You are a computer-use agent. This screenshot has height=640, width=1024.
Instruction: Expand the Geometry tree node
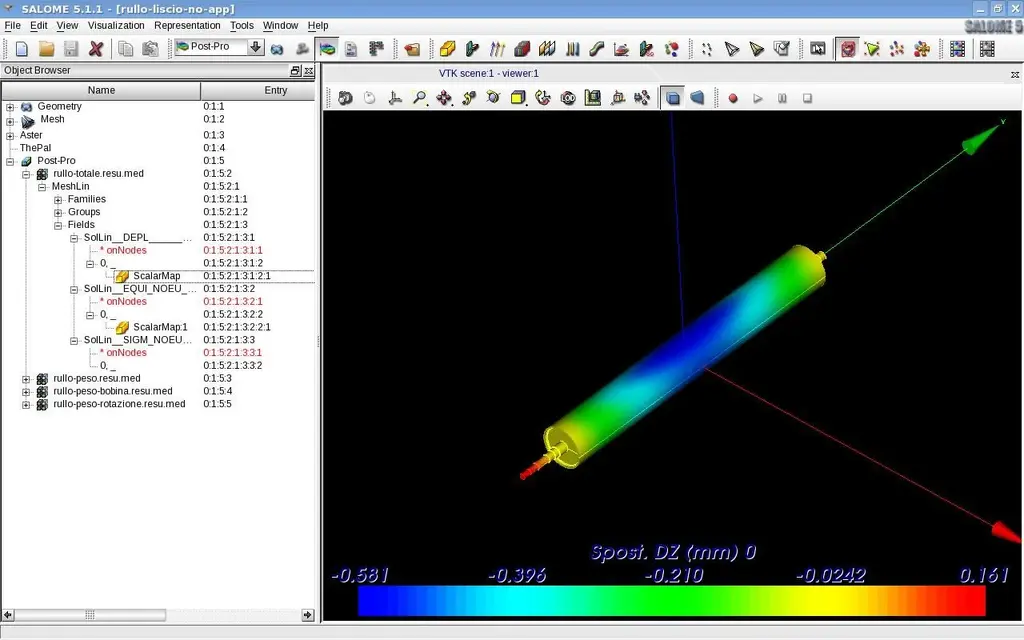pos(10,106)
